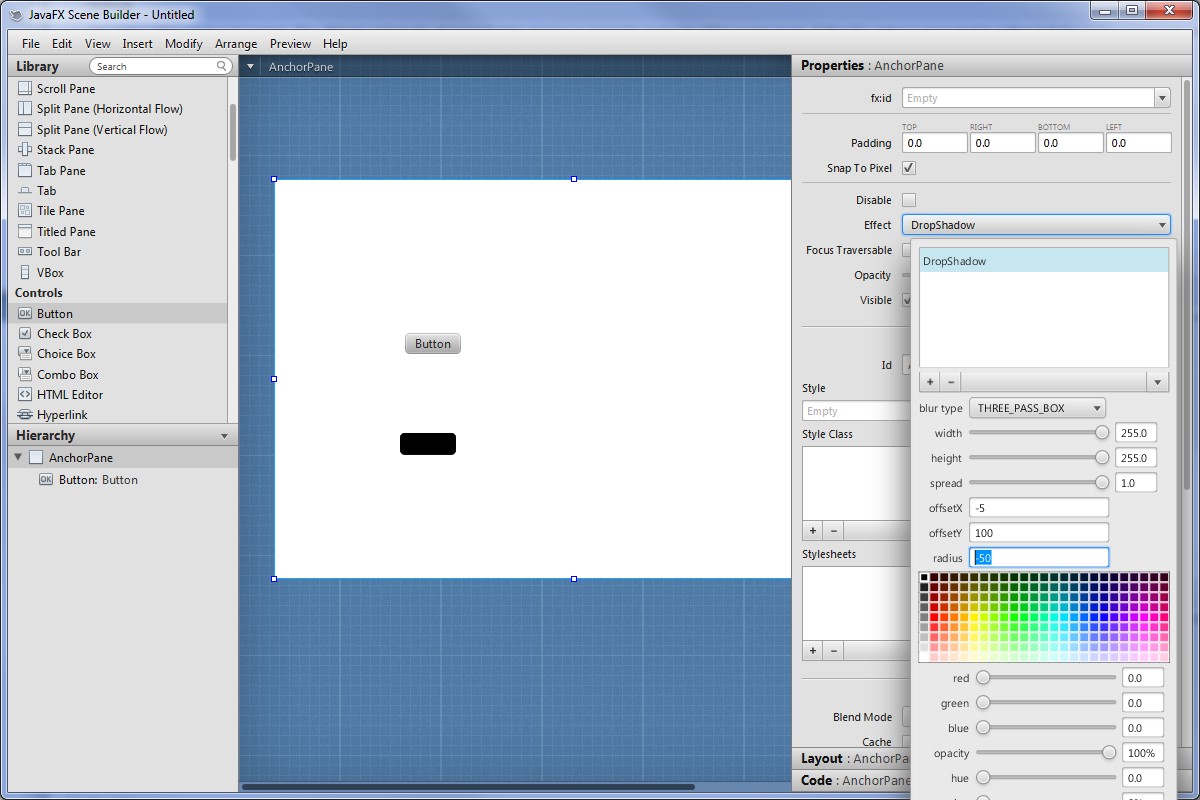1200x800 pixels.
Task: Click the plus button under the effect list
Action: point(930,382)
